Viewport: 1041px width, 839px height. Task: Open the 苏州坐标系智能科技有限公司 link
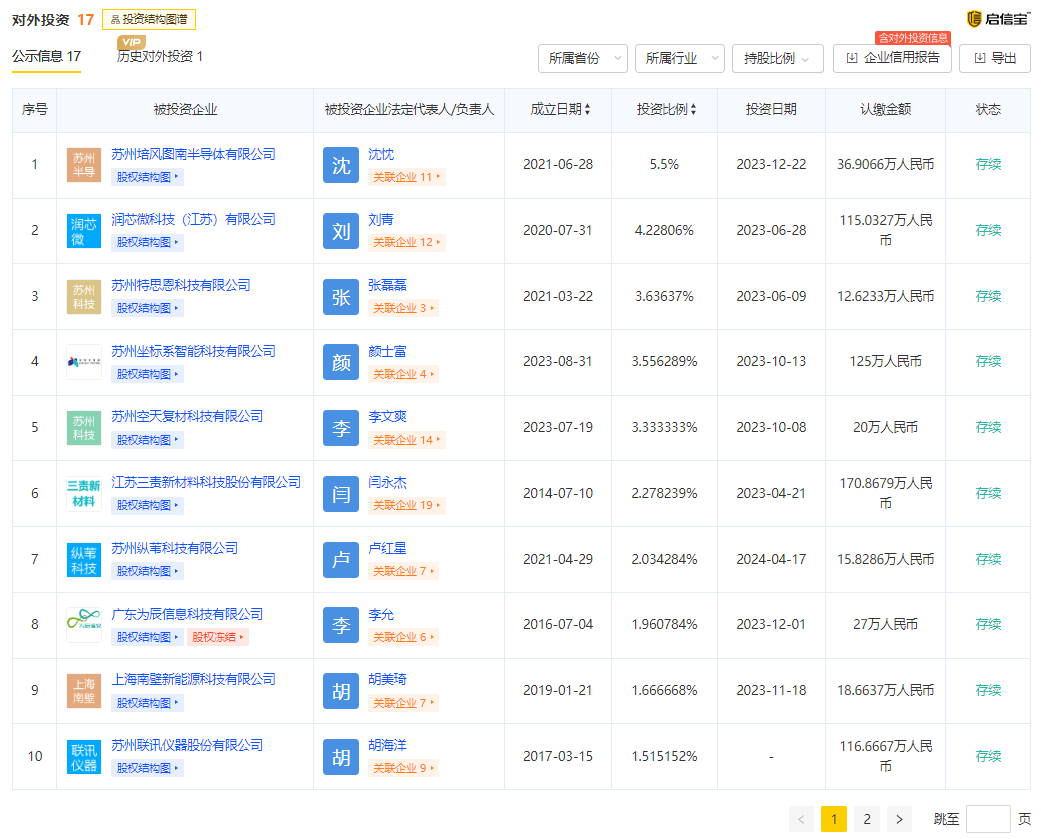click(193, 351)
